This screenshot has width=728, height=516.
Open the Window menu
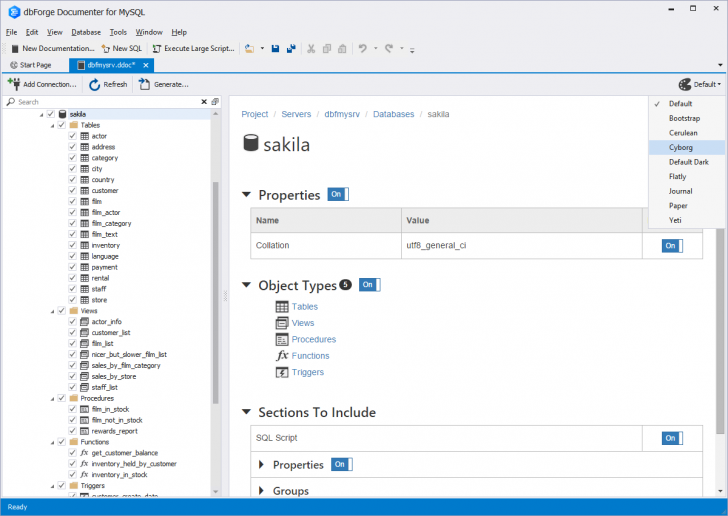[149, 32]
